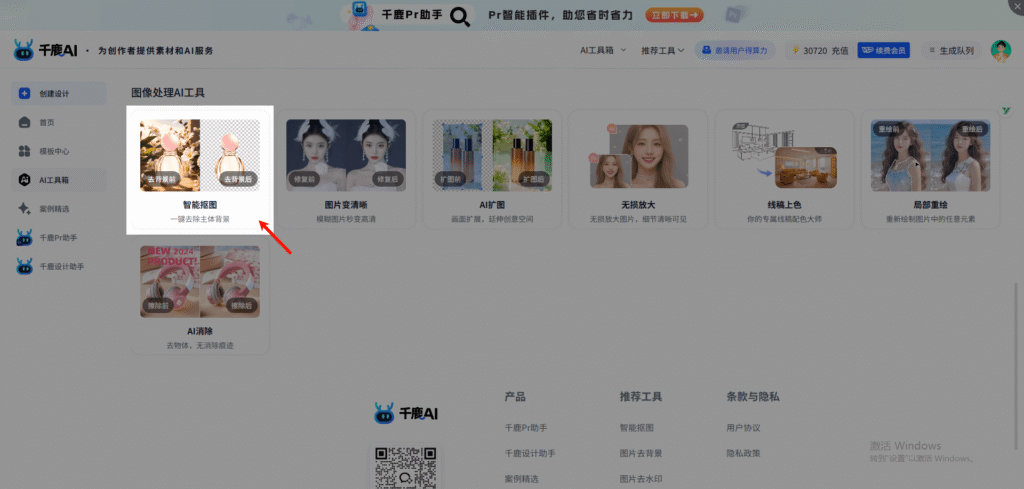This screenshot has width=1024, height=489.
Task: Click the 图像处理AI工具 section heading
Action: pyautogui.click(x=168, y=93)
